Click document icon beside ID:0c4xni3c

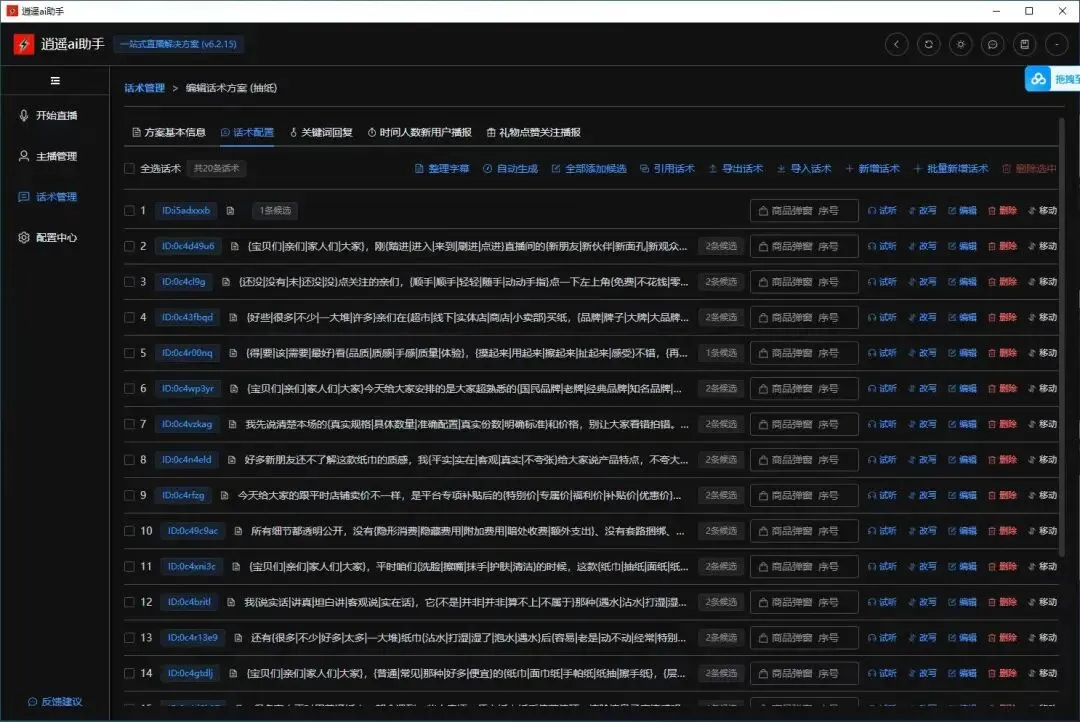(x=236, y=566)
